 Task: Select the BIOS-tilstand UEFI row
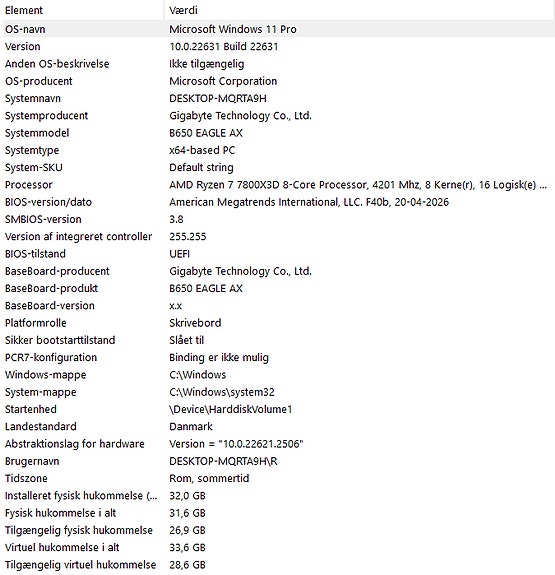pos(277,254)
